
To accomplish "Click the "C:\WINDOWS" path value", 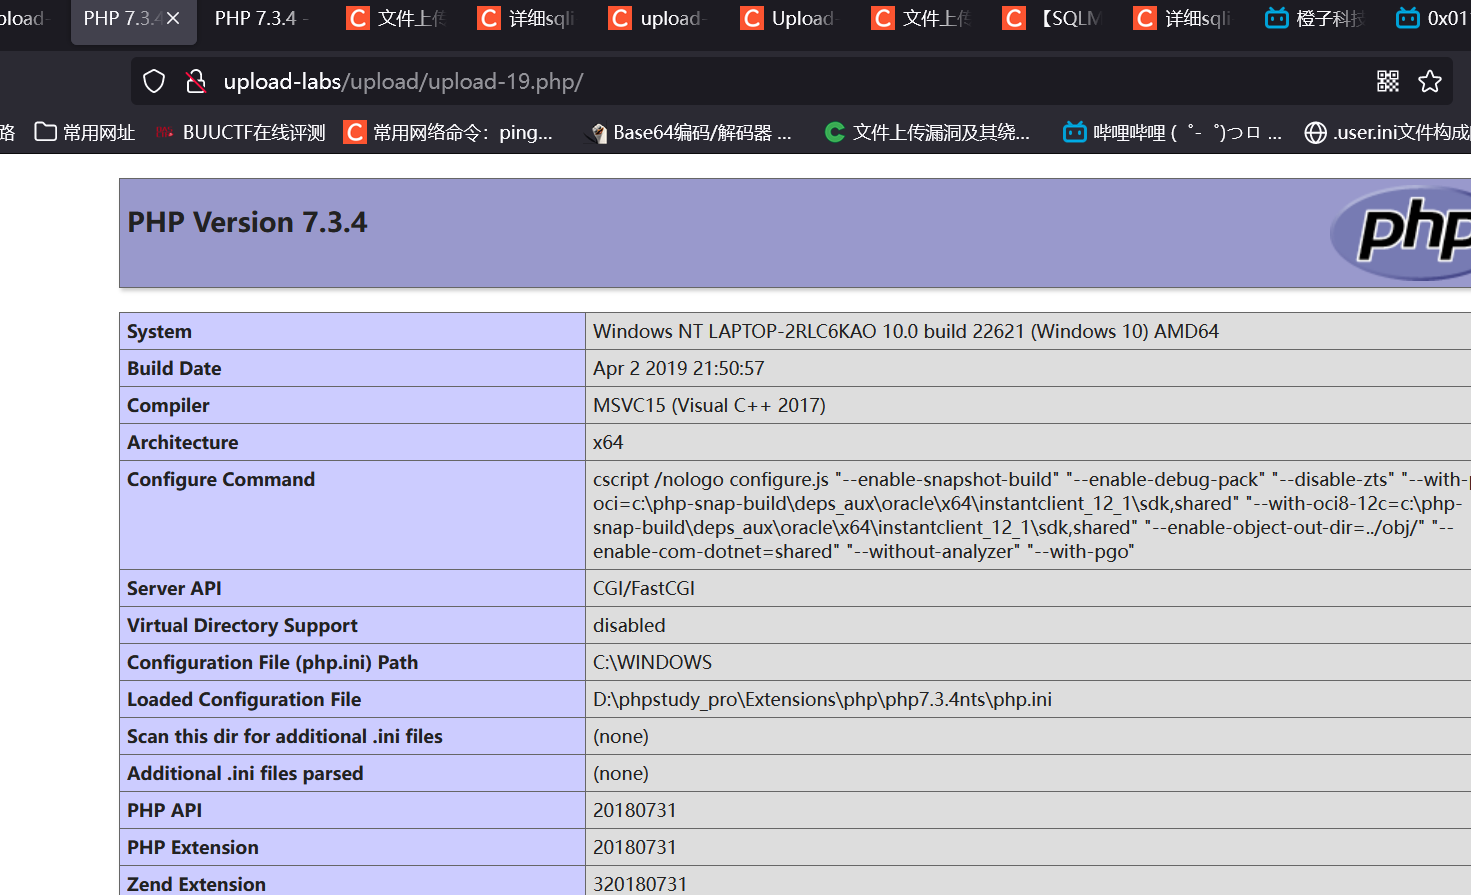I will 653,662.
